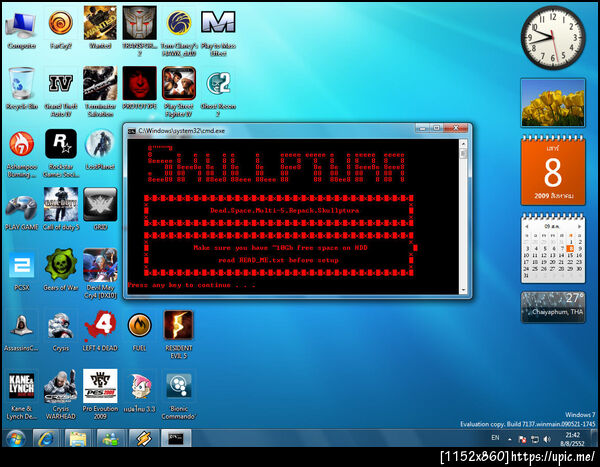Launch PROTOTYPE game icon
Image resolution: width=600 pixels, height=467 pixels.
point(139,89)
